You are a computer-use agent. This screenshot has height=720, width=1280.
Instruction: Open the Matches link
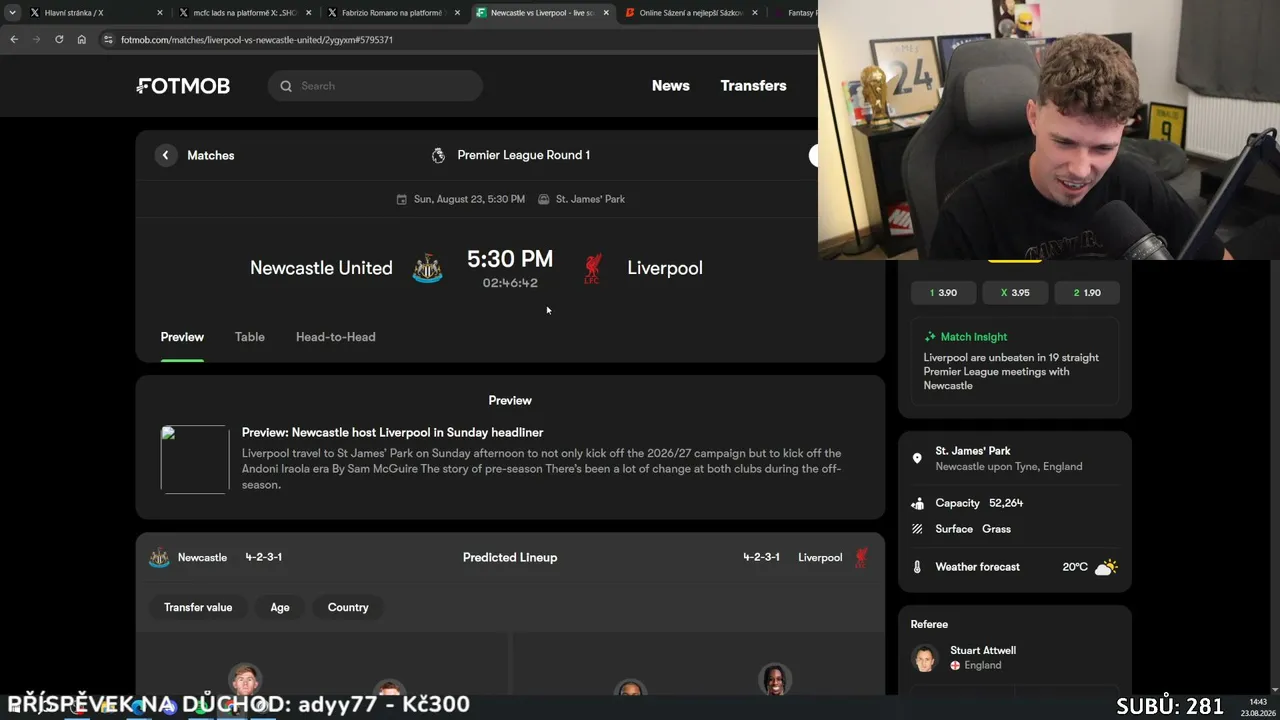pyautogui.click(x=210, y=155)
